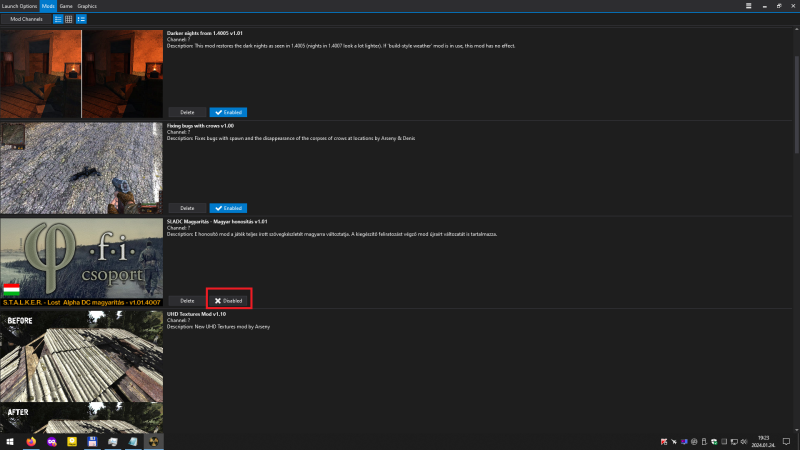Click the red flag tray icon
Viewport: 800px width, 450px height.
click(x=664, y=442)
